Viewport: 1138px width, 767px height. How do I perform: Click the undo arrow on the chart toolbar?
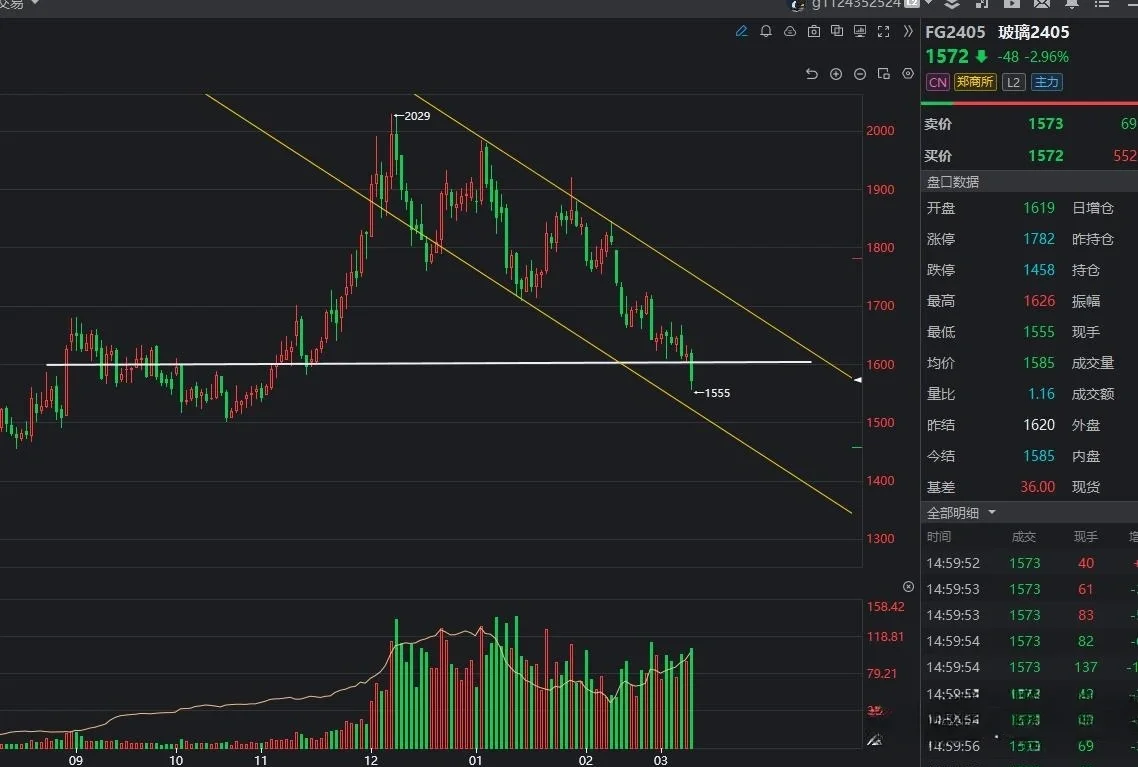(811, 73)
